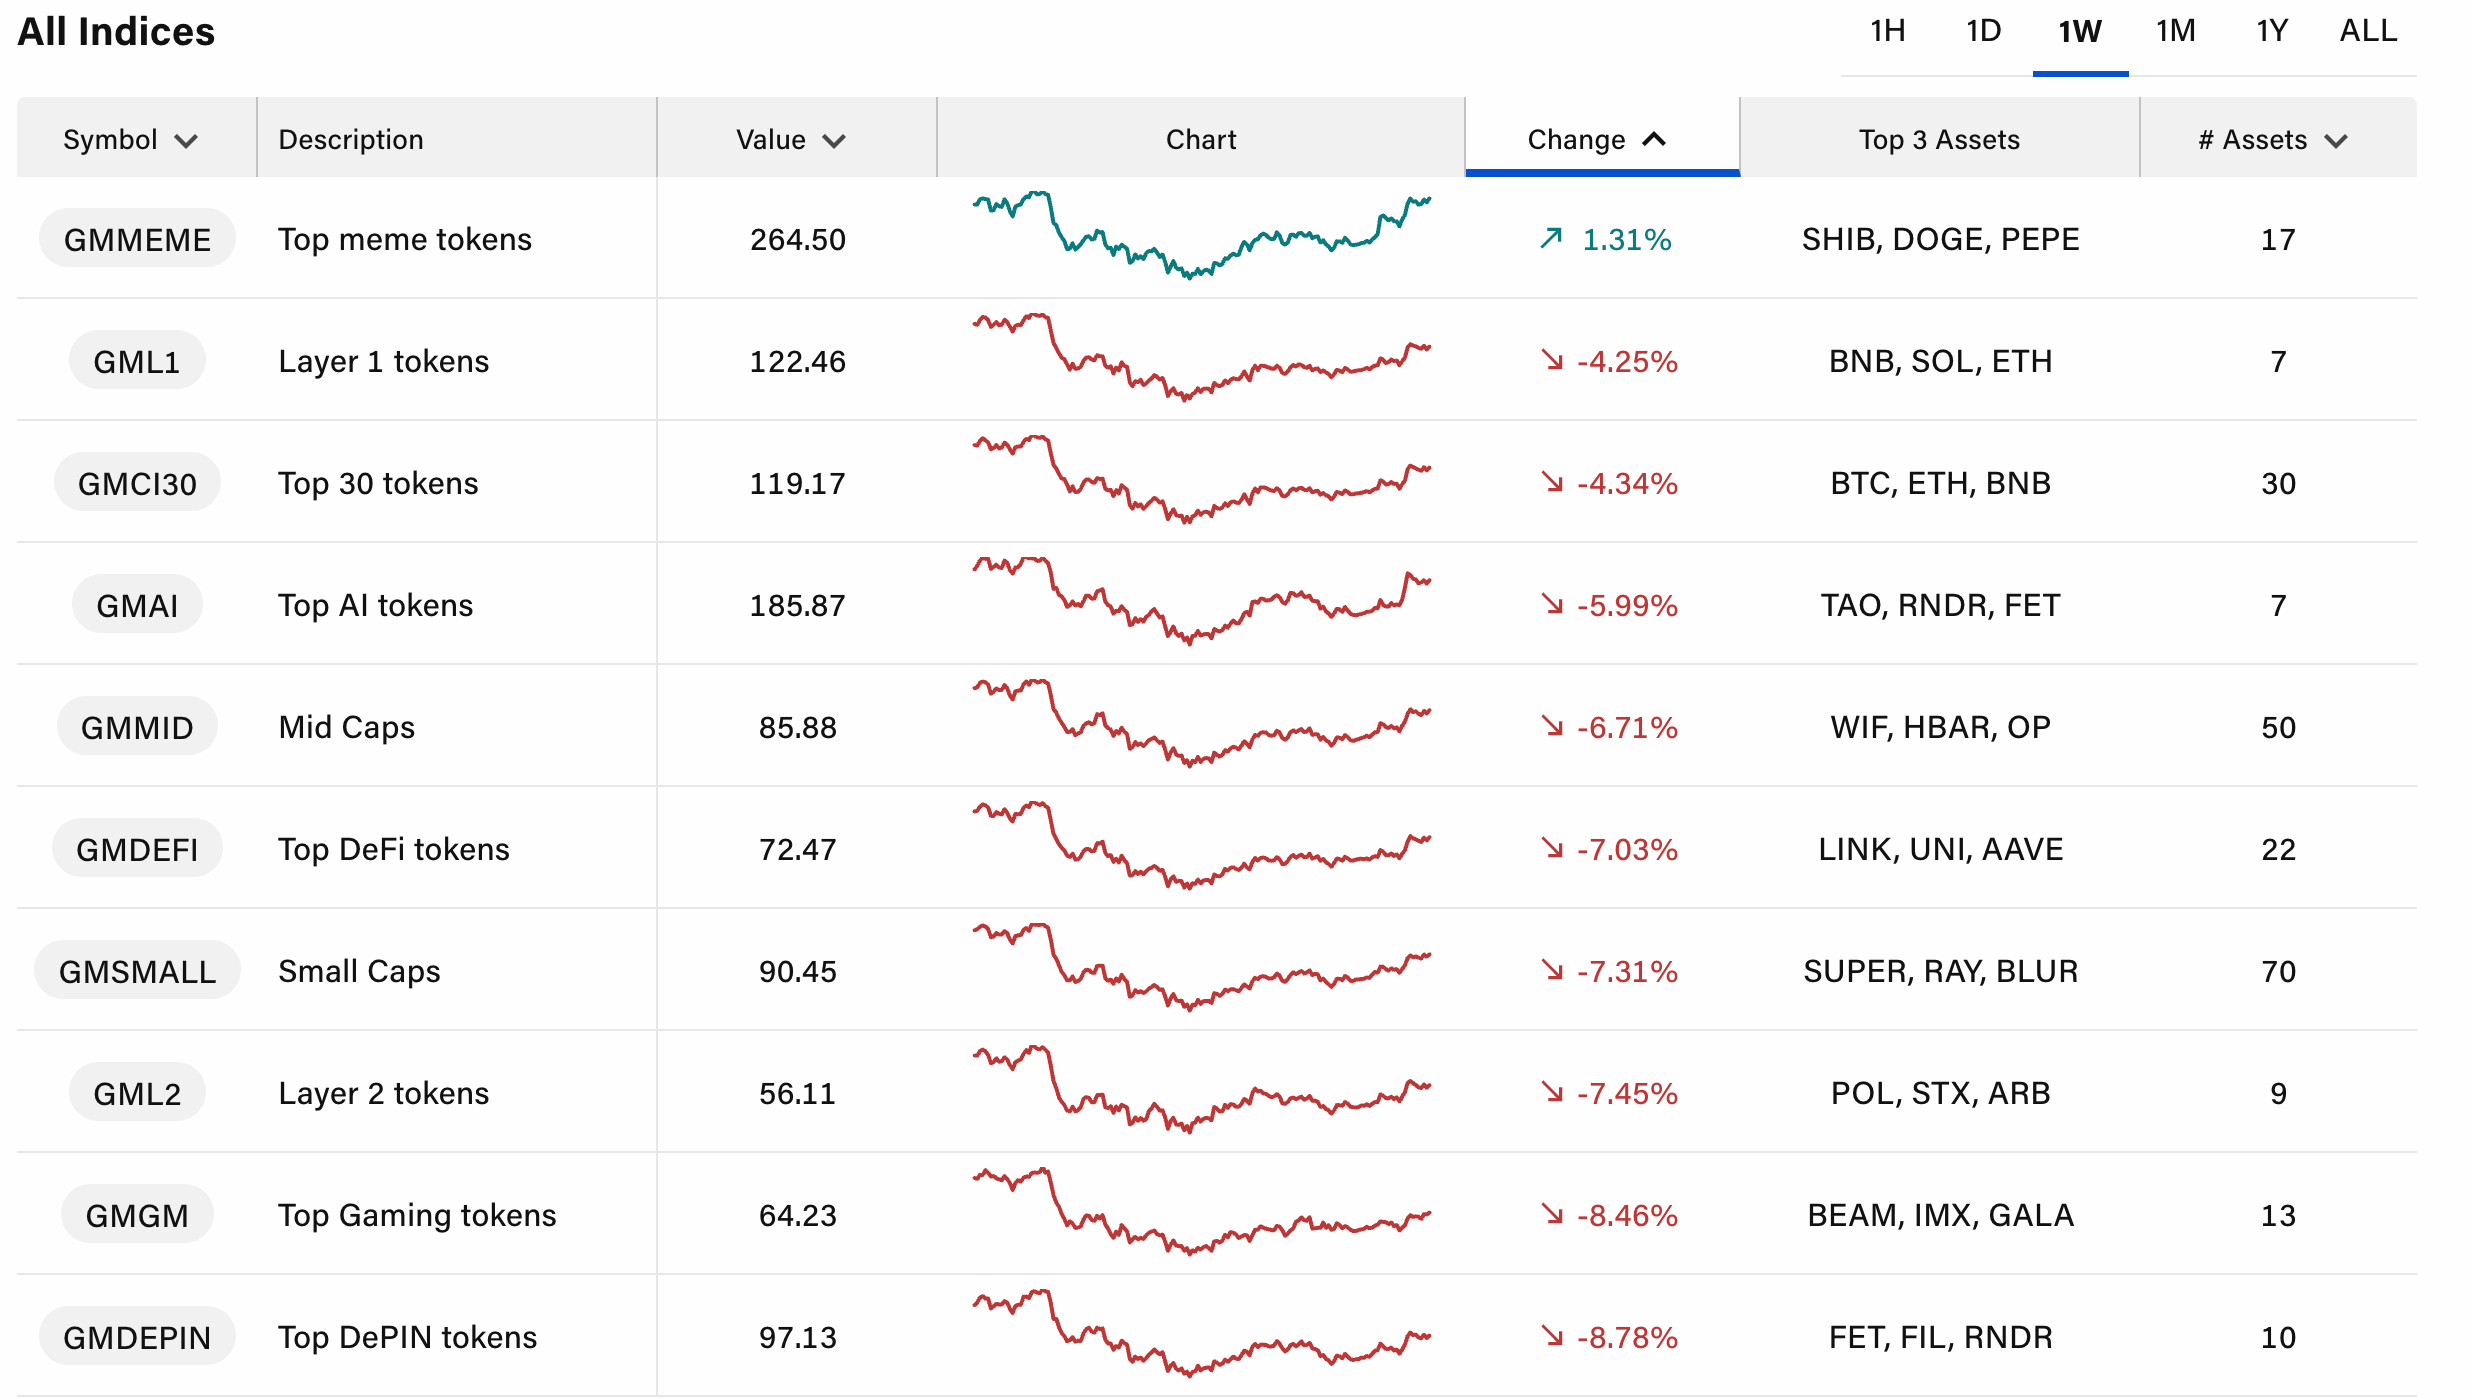
Task: Toggle the Change column sort arrow
Action: pyautogui.click(x=1654, y=139)
